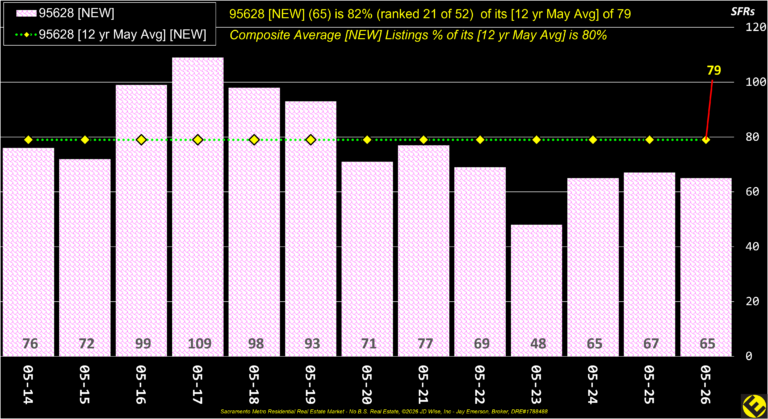Image resolution: width=768 pixels, height=419 pixels.
Task: Click the yellow diamond marker above 05-26
Action: pyautogui.click(x=706, y=140)
